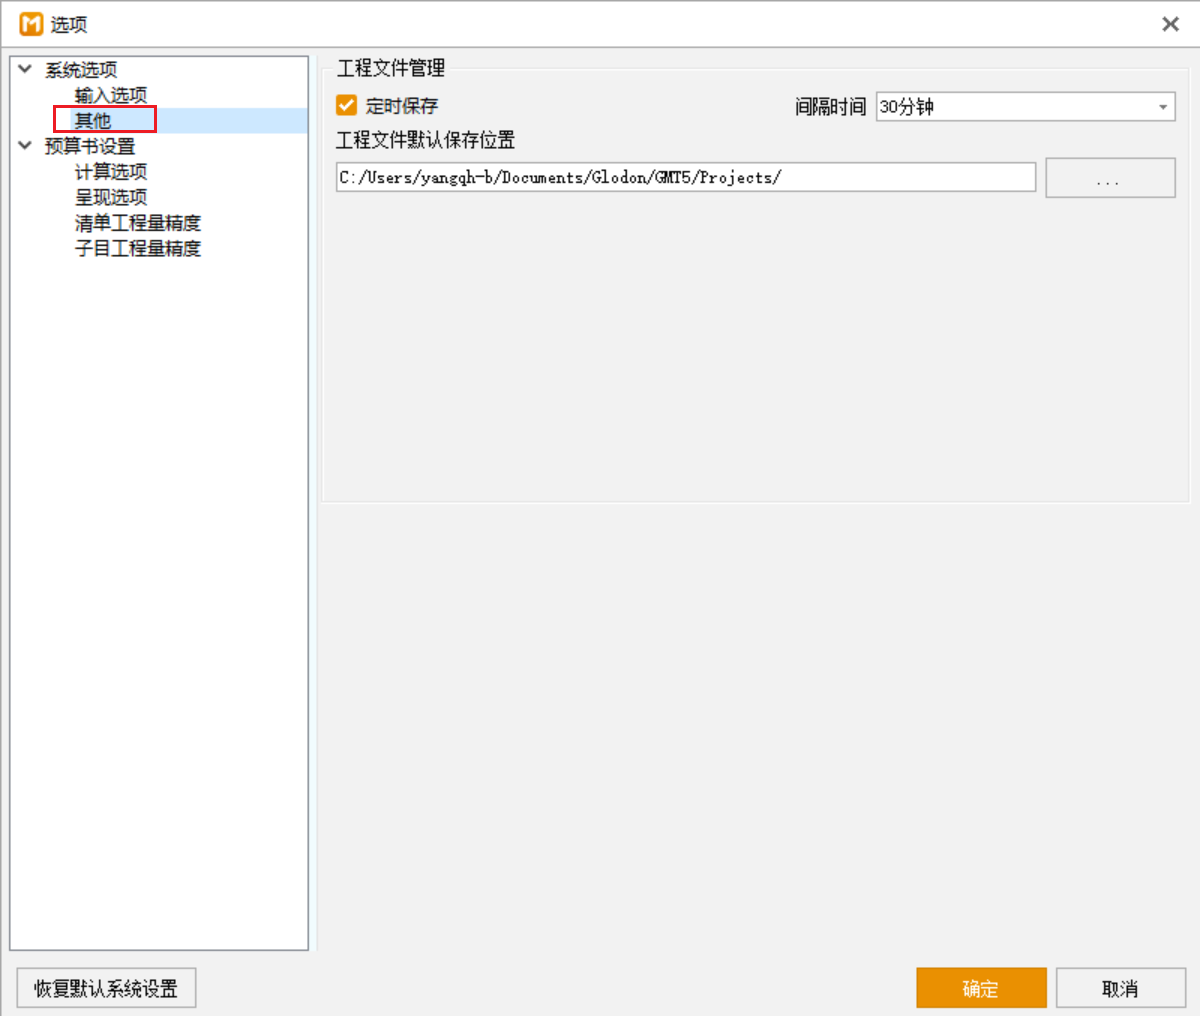Collapse the 系统选项 tree node chevron
Viewport: 1200px width, 1016px height.
pyautogui.click(x=25, y=69)
